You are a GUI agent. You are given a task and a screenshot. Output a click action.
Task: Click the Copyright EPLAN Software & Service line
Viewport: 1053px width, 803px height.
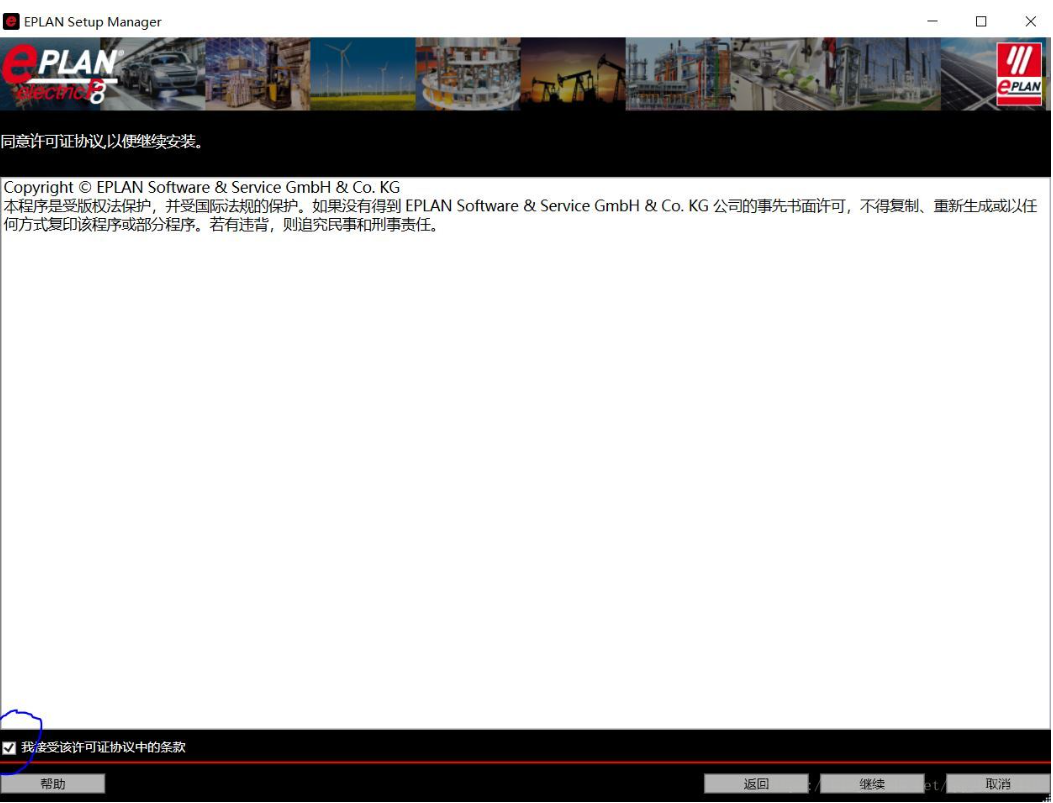[x=201, y=187]
